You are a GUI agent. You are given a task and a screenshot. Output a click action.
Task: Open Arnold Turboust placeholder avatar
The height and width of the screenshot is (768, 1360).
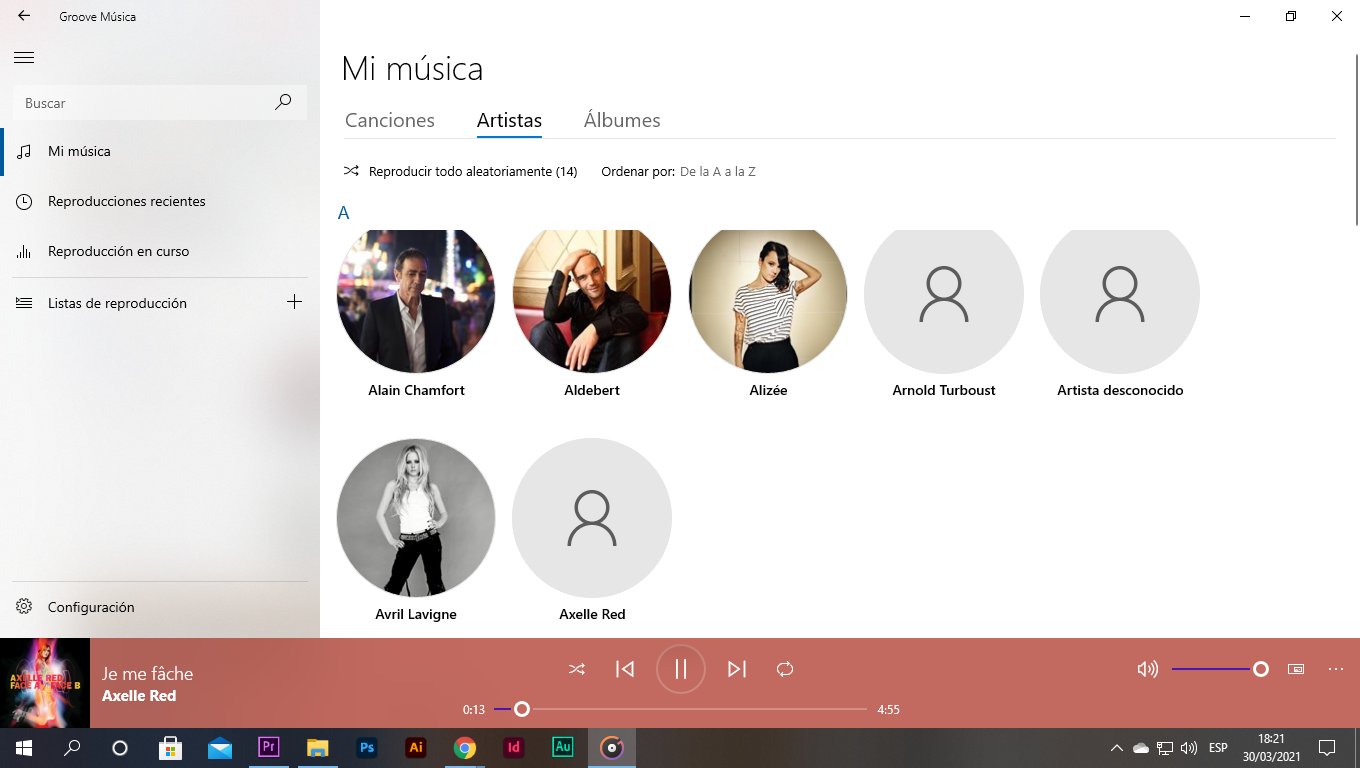click(x=944, y=300)
